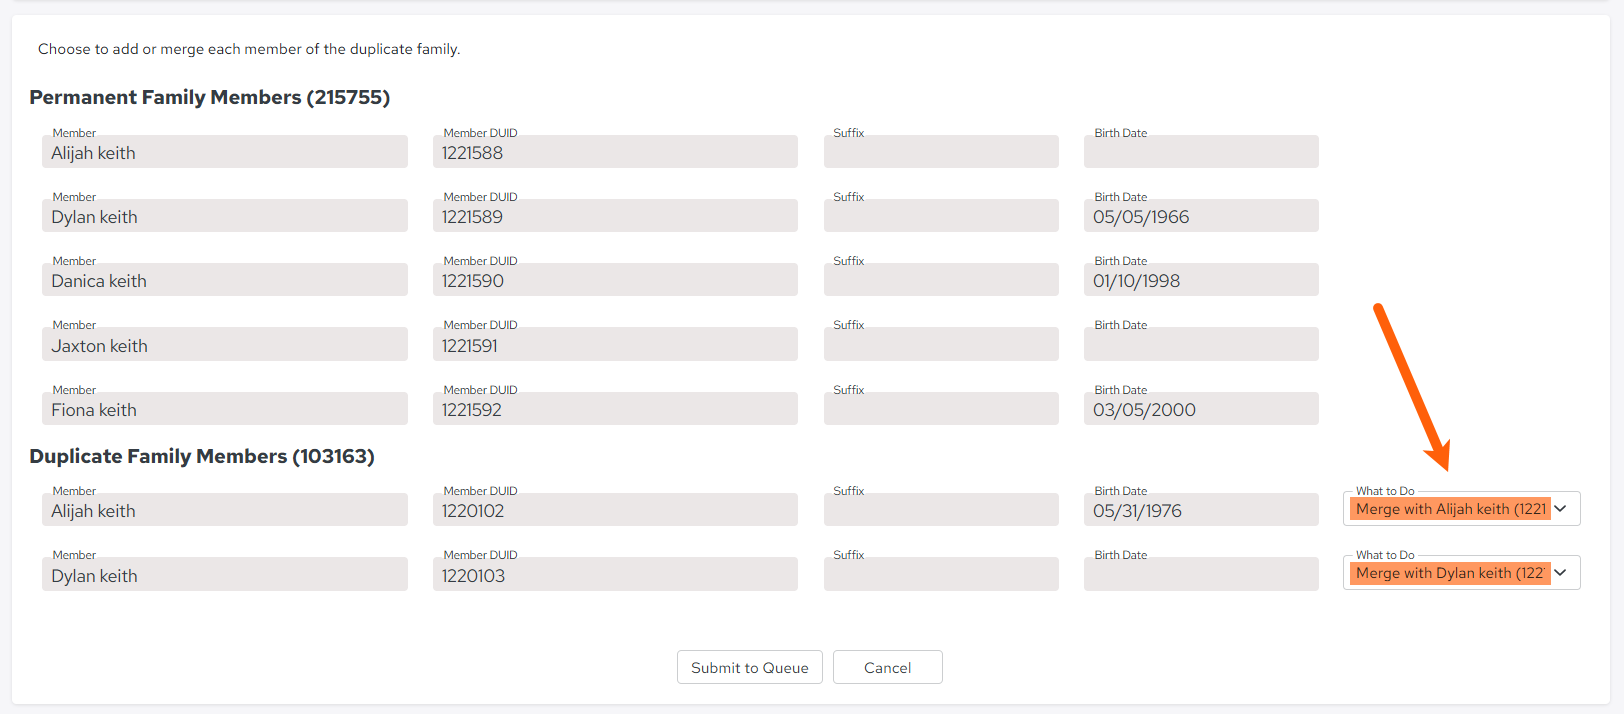Click member field Jaxton keith

pyautogui.click(x=225, y=345)
